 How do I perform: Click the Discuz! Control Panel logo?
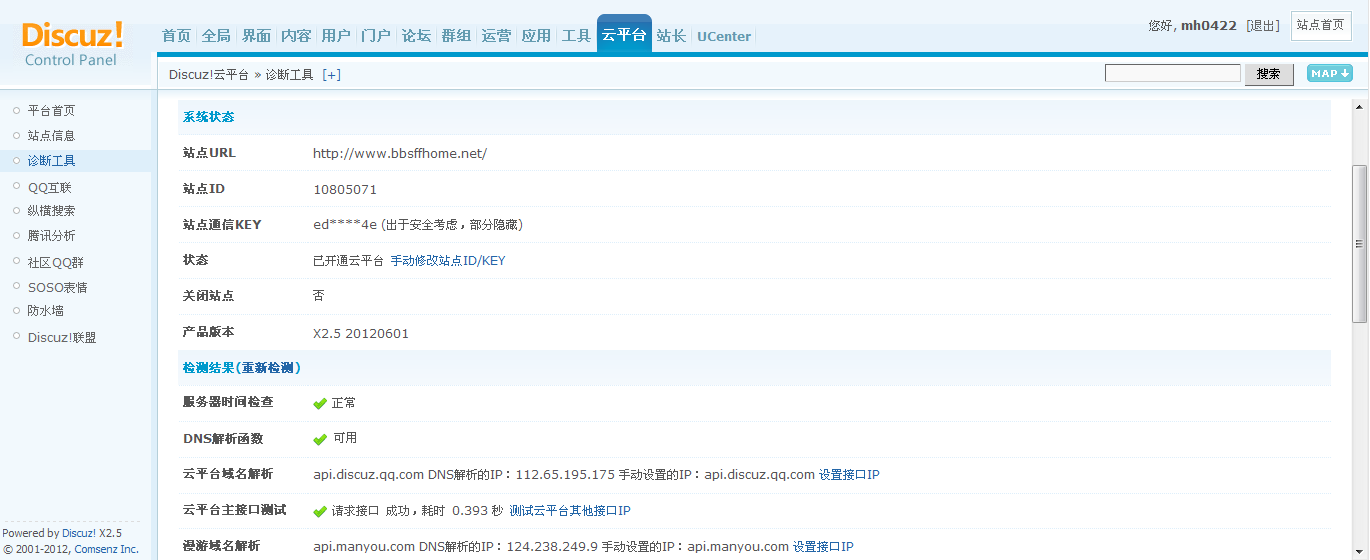(72, 44)
